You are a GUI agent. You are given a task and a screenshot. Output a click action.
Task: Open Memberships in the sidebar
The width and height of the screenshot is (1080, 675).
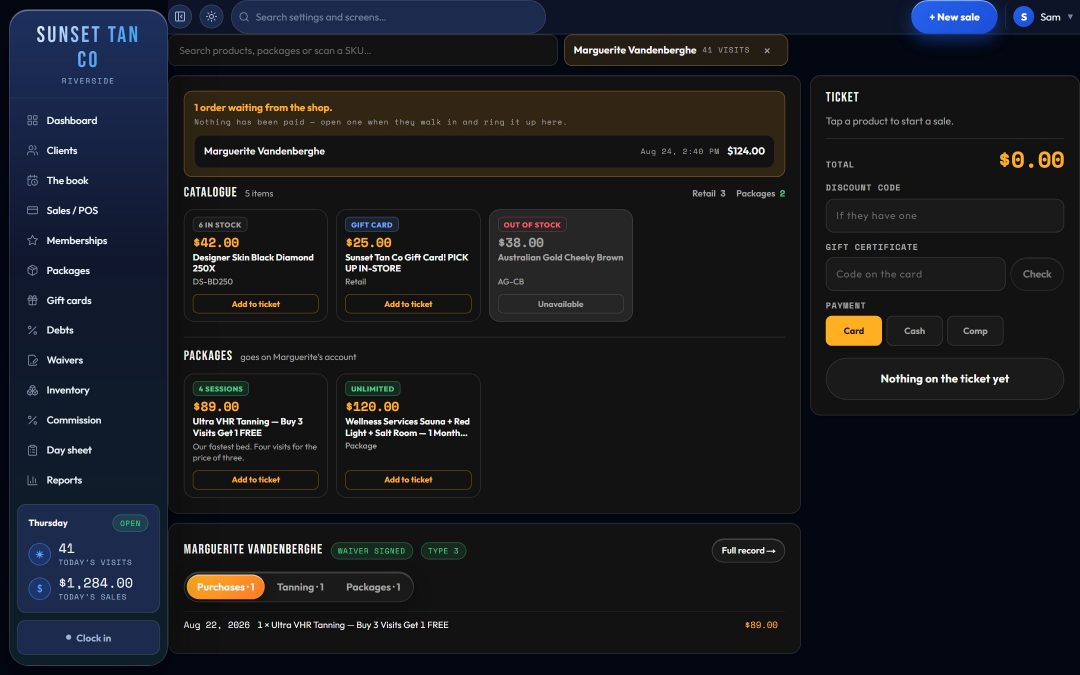point(88,240)
